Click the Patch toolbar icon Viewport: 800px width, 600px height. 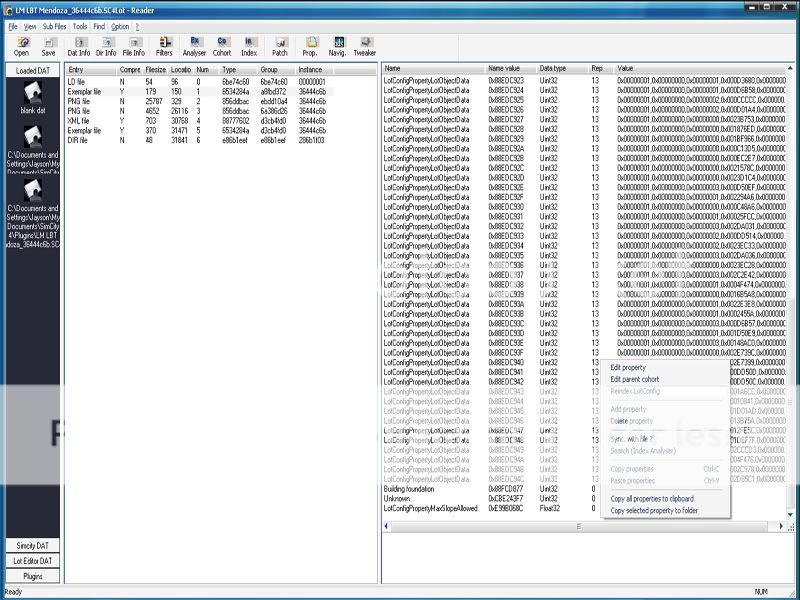280,45
